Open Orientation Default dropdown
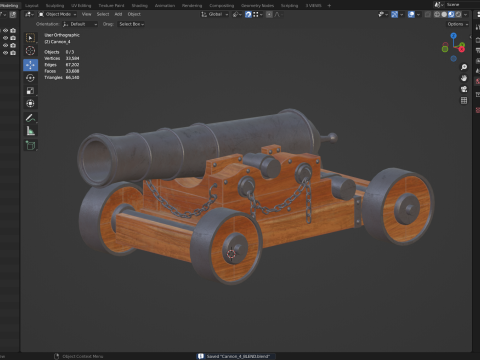The image size is (480, 360). (x=80, y=24)
